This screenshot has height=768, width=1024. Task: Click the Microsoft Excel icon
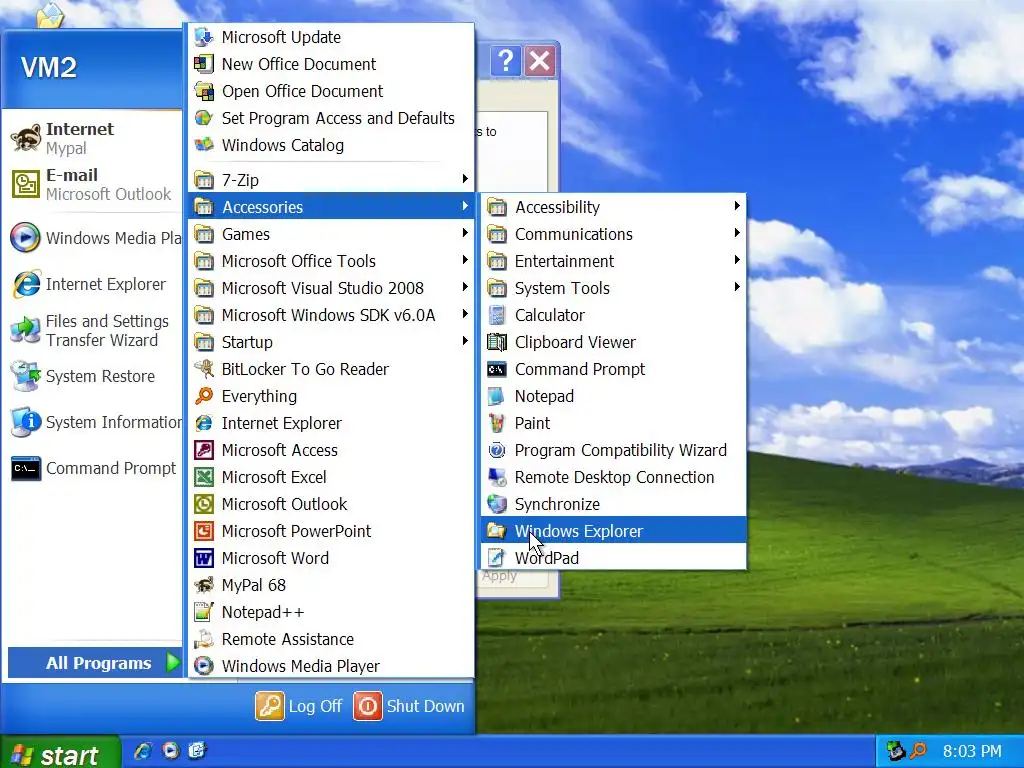pyautogui.click(x=204, y=477)
